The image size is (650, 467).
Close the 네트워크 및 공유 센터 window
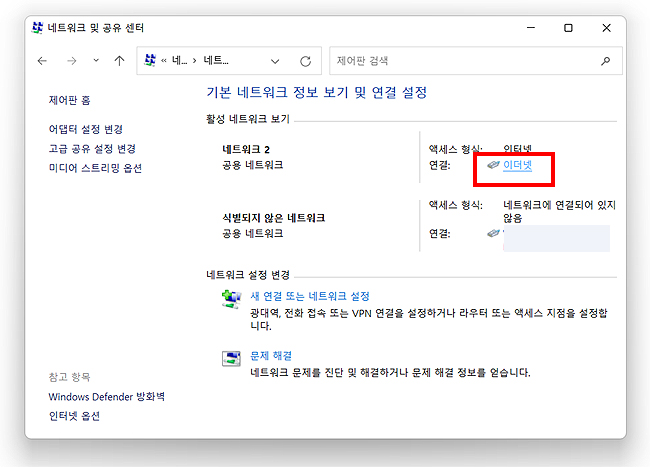(x=606, y=28)
